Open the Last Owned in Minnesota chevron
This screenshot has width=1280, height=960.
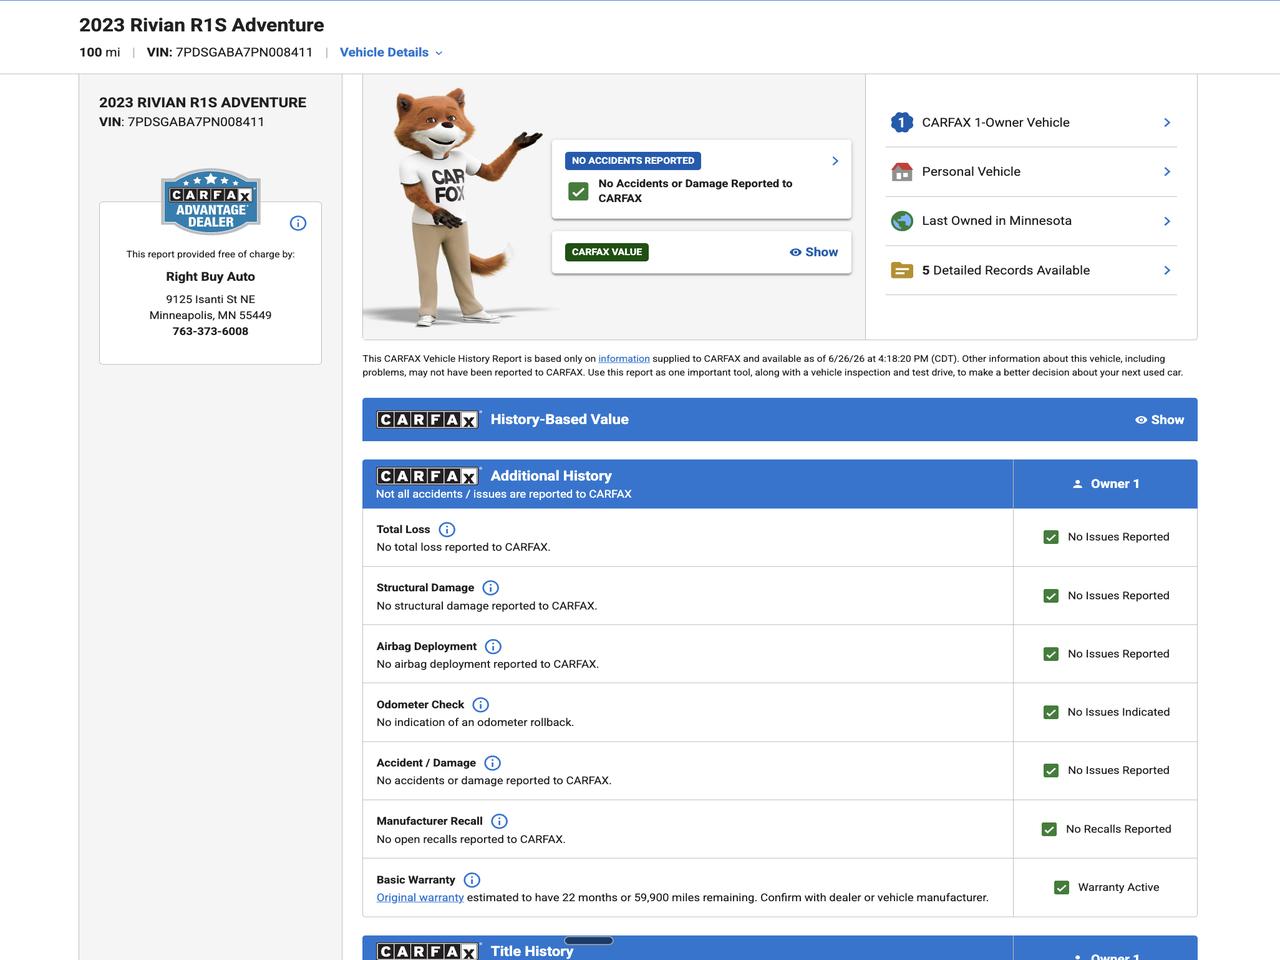(x=1167, y=221)
